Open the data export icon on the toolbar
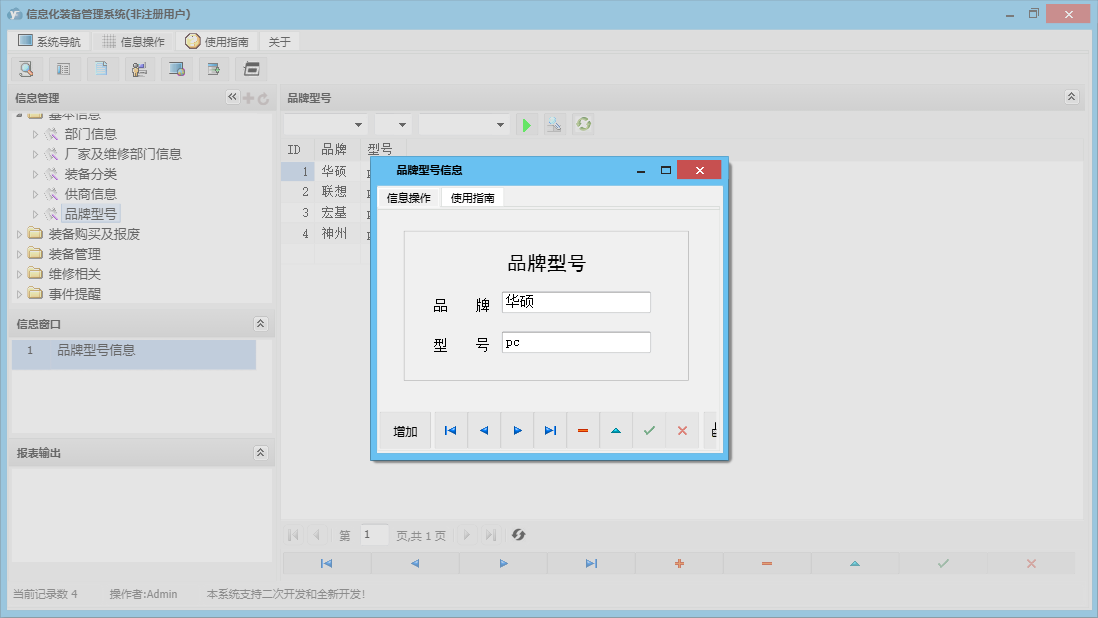 click(213, 68)
